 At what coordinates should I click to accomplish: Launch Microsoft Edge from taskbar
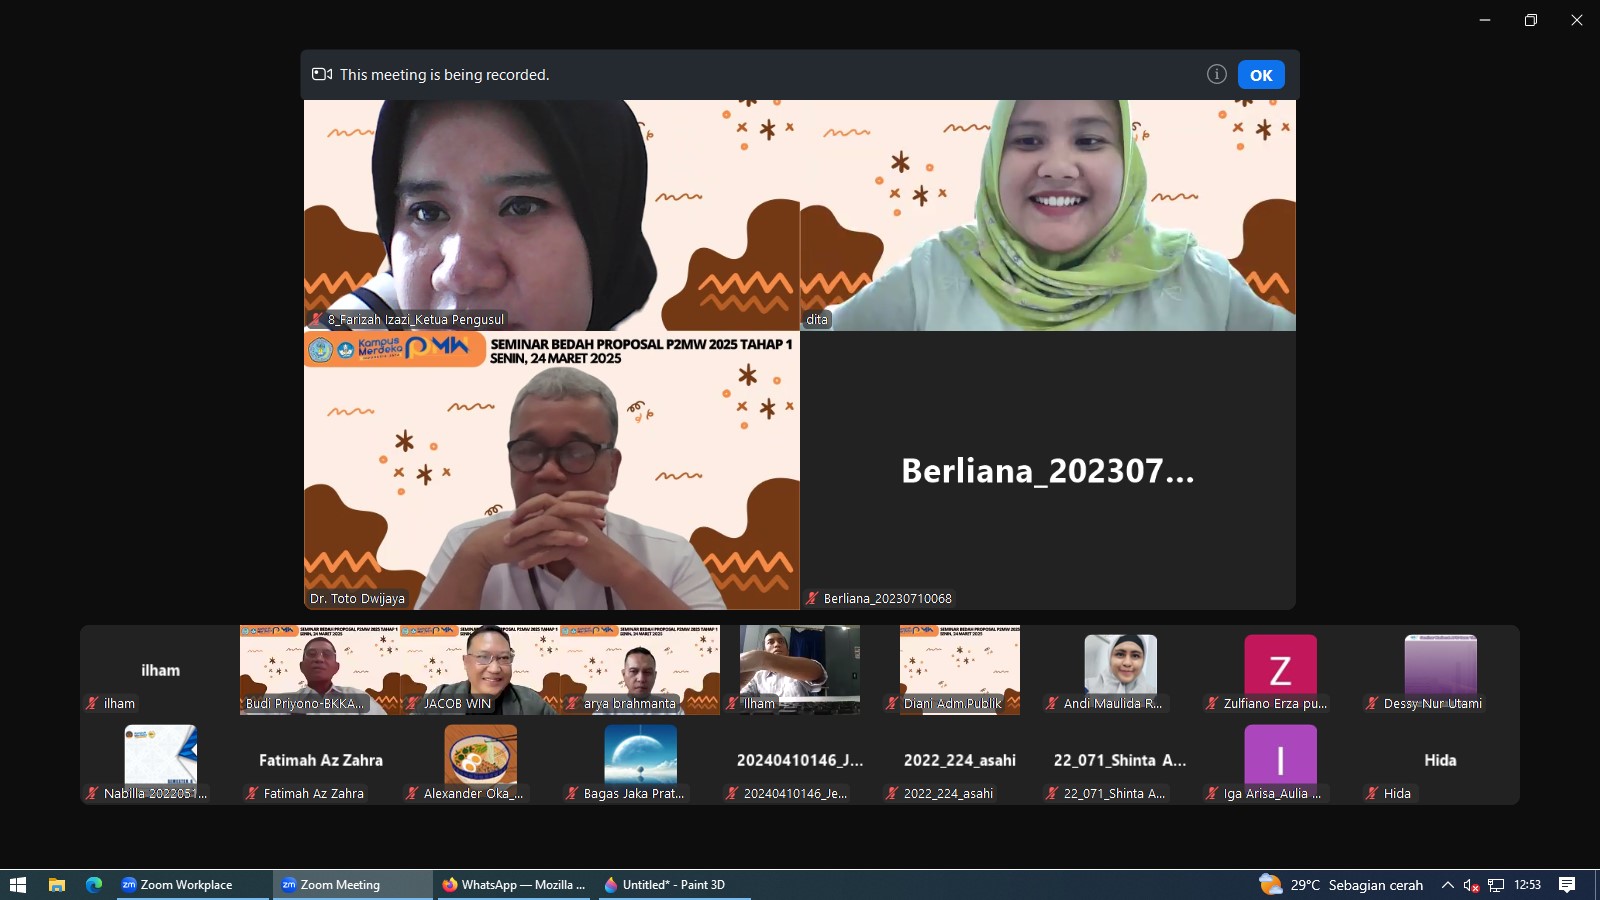point(94,885)
